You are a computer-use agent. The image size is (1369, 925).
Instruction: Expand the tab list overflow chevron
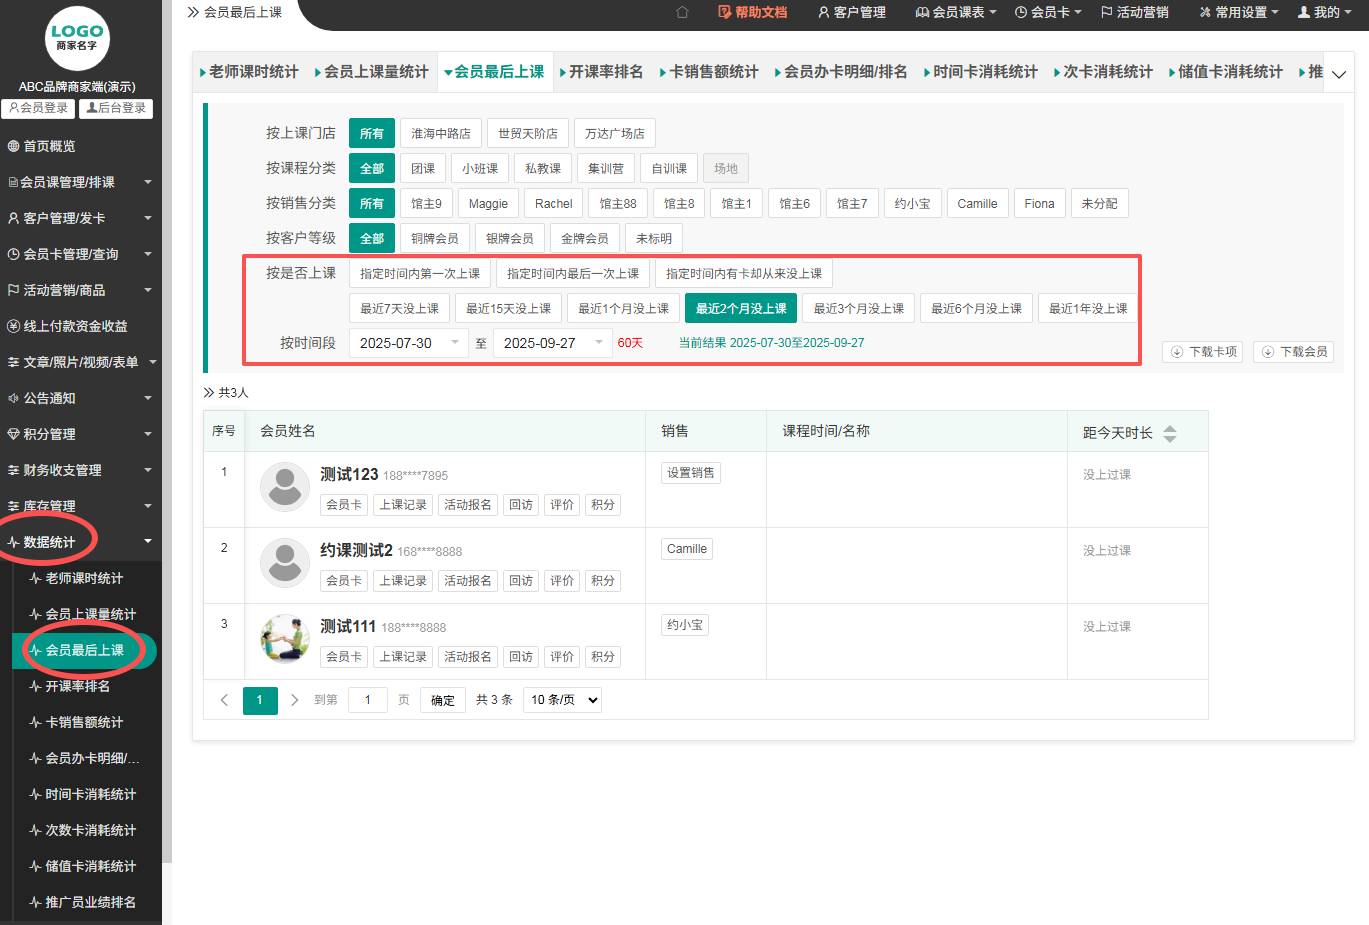click(x=1338, y=74)
